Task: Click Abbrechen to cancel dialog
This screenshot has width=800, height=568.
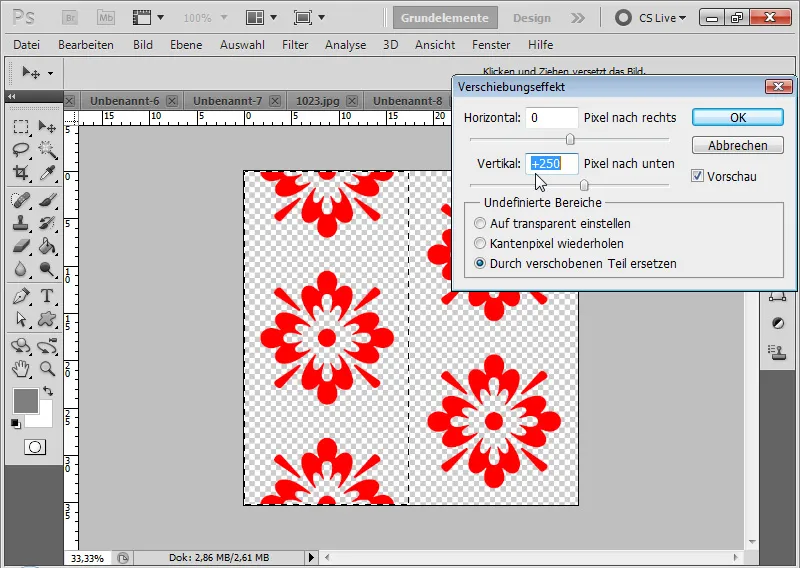Action: click(738, 145)
